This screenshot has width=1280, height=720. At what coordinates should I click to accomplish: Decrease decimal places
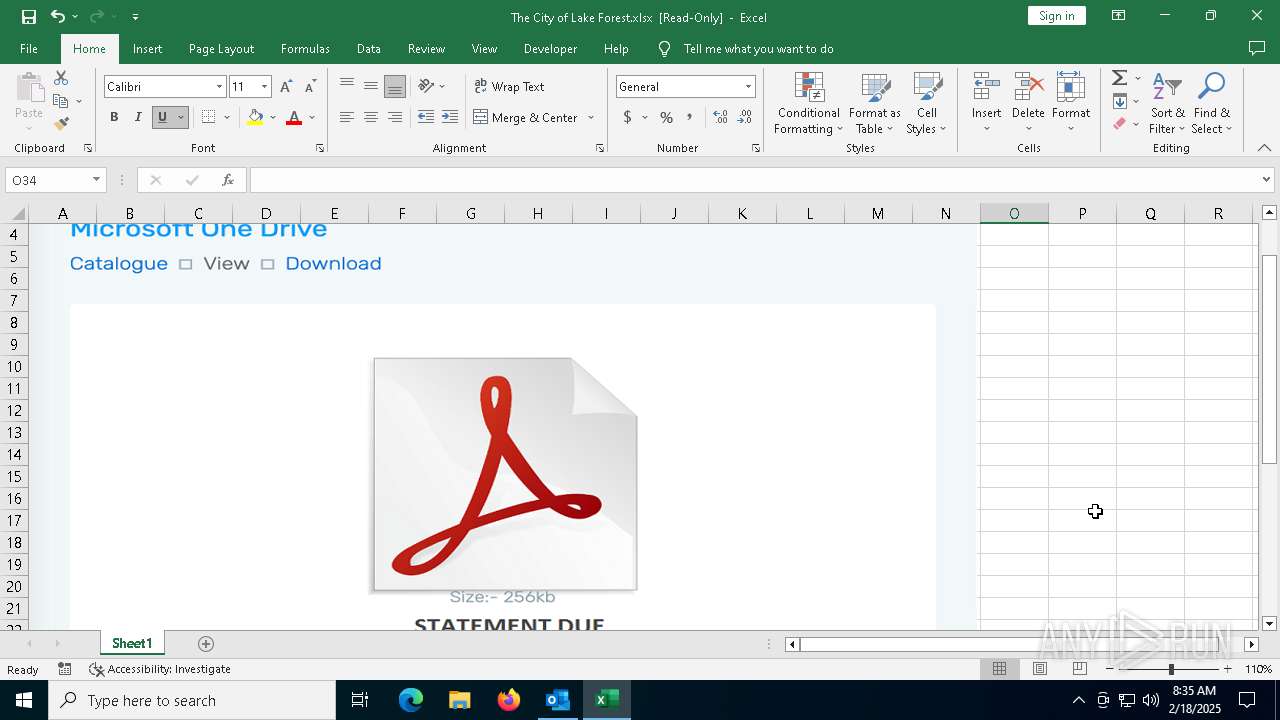coord(745,117)
